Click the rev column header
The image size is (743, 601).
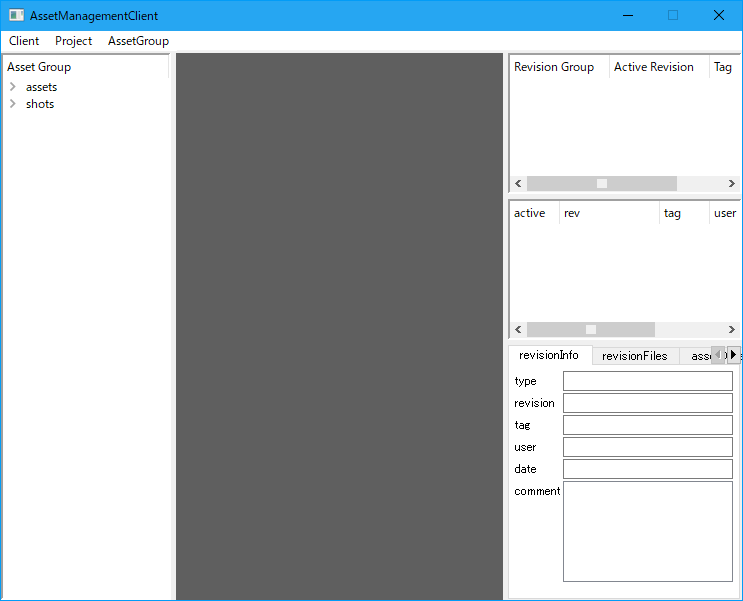(x=609, y=213)
